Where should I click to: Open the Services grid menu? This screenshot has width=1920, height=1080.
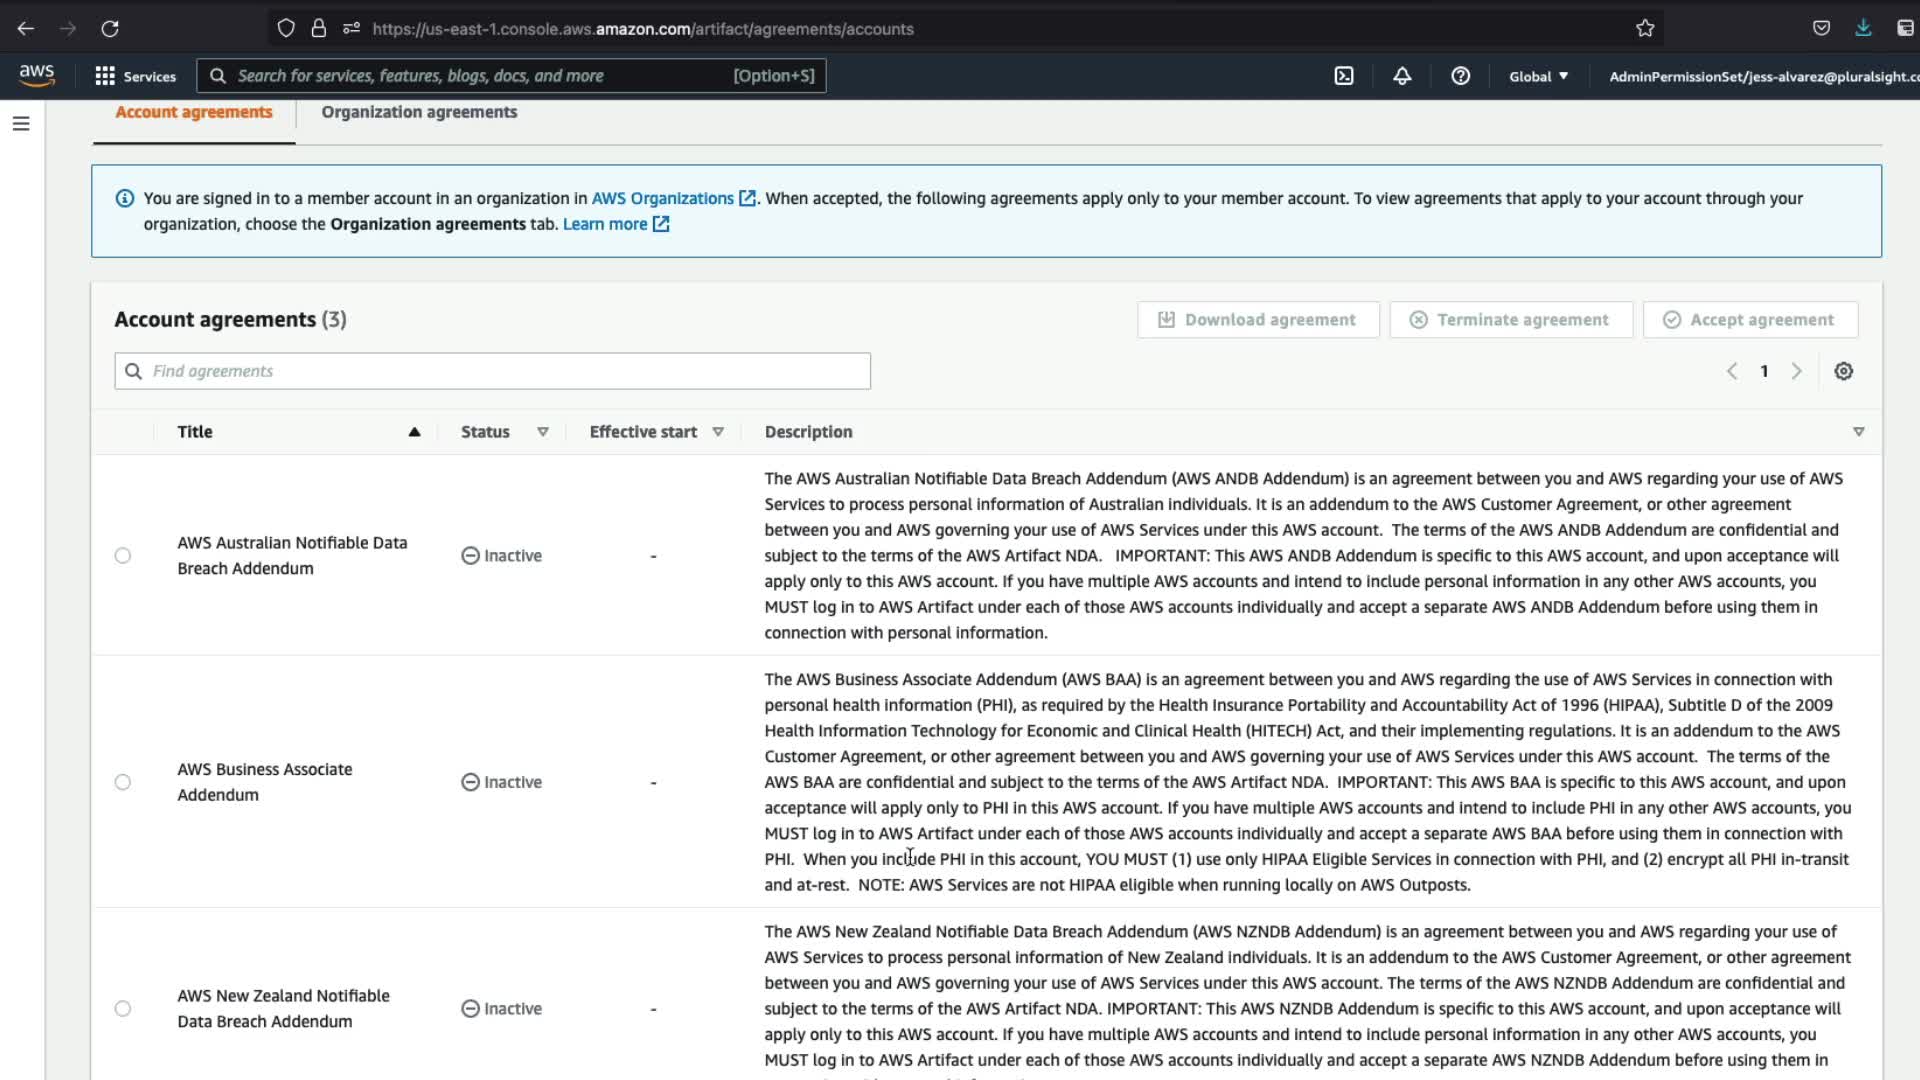(135, 76)
